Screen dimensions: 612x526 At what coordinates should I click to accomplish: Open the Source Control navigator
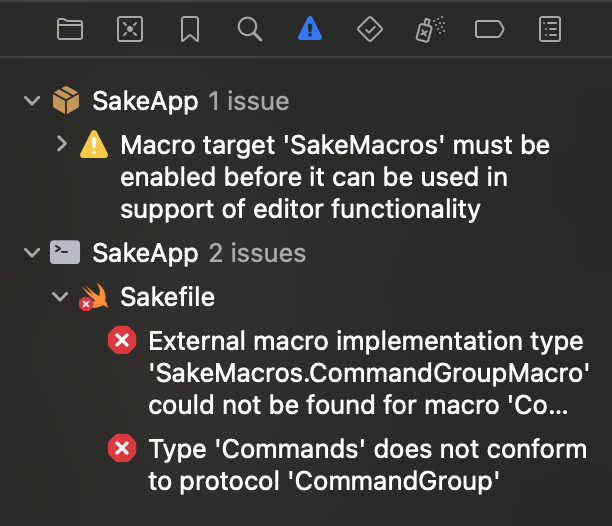pyautogui.click(x=130, y=29)
